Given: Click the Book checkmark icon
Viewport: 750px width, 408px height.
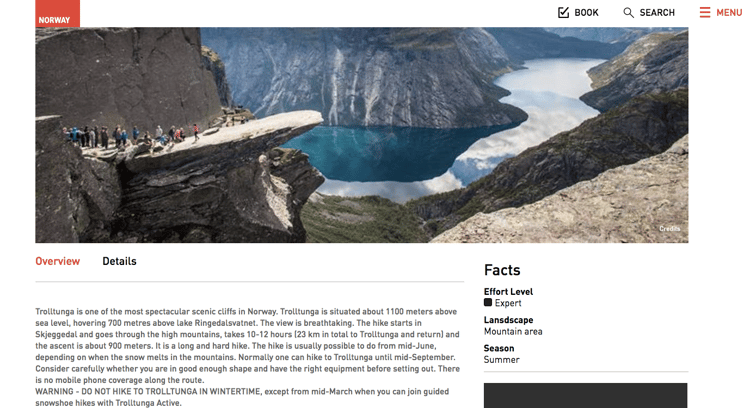Looking at the screenshot, I should (563, 12).
